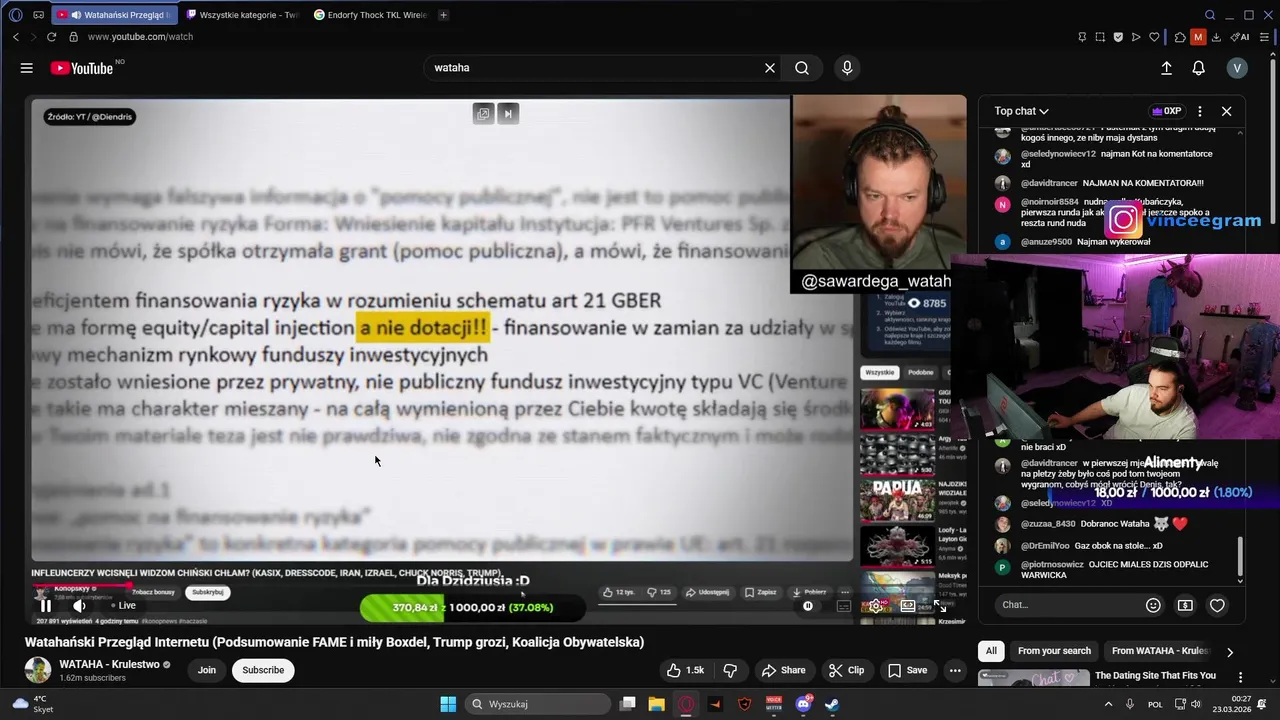Open the upload/create video icon
The height and width of the screenshot is (720, 1280).
click(1166, 68)
